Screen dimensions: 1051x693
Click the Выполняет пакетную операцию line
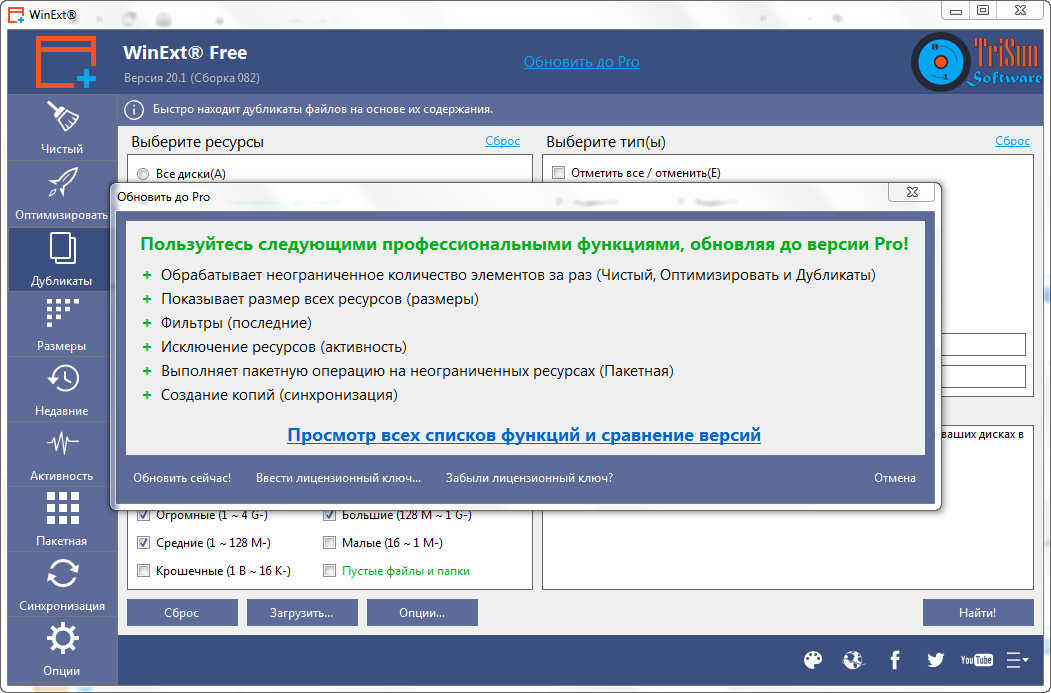coord(417,371)
